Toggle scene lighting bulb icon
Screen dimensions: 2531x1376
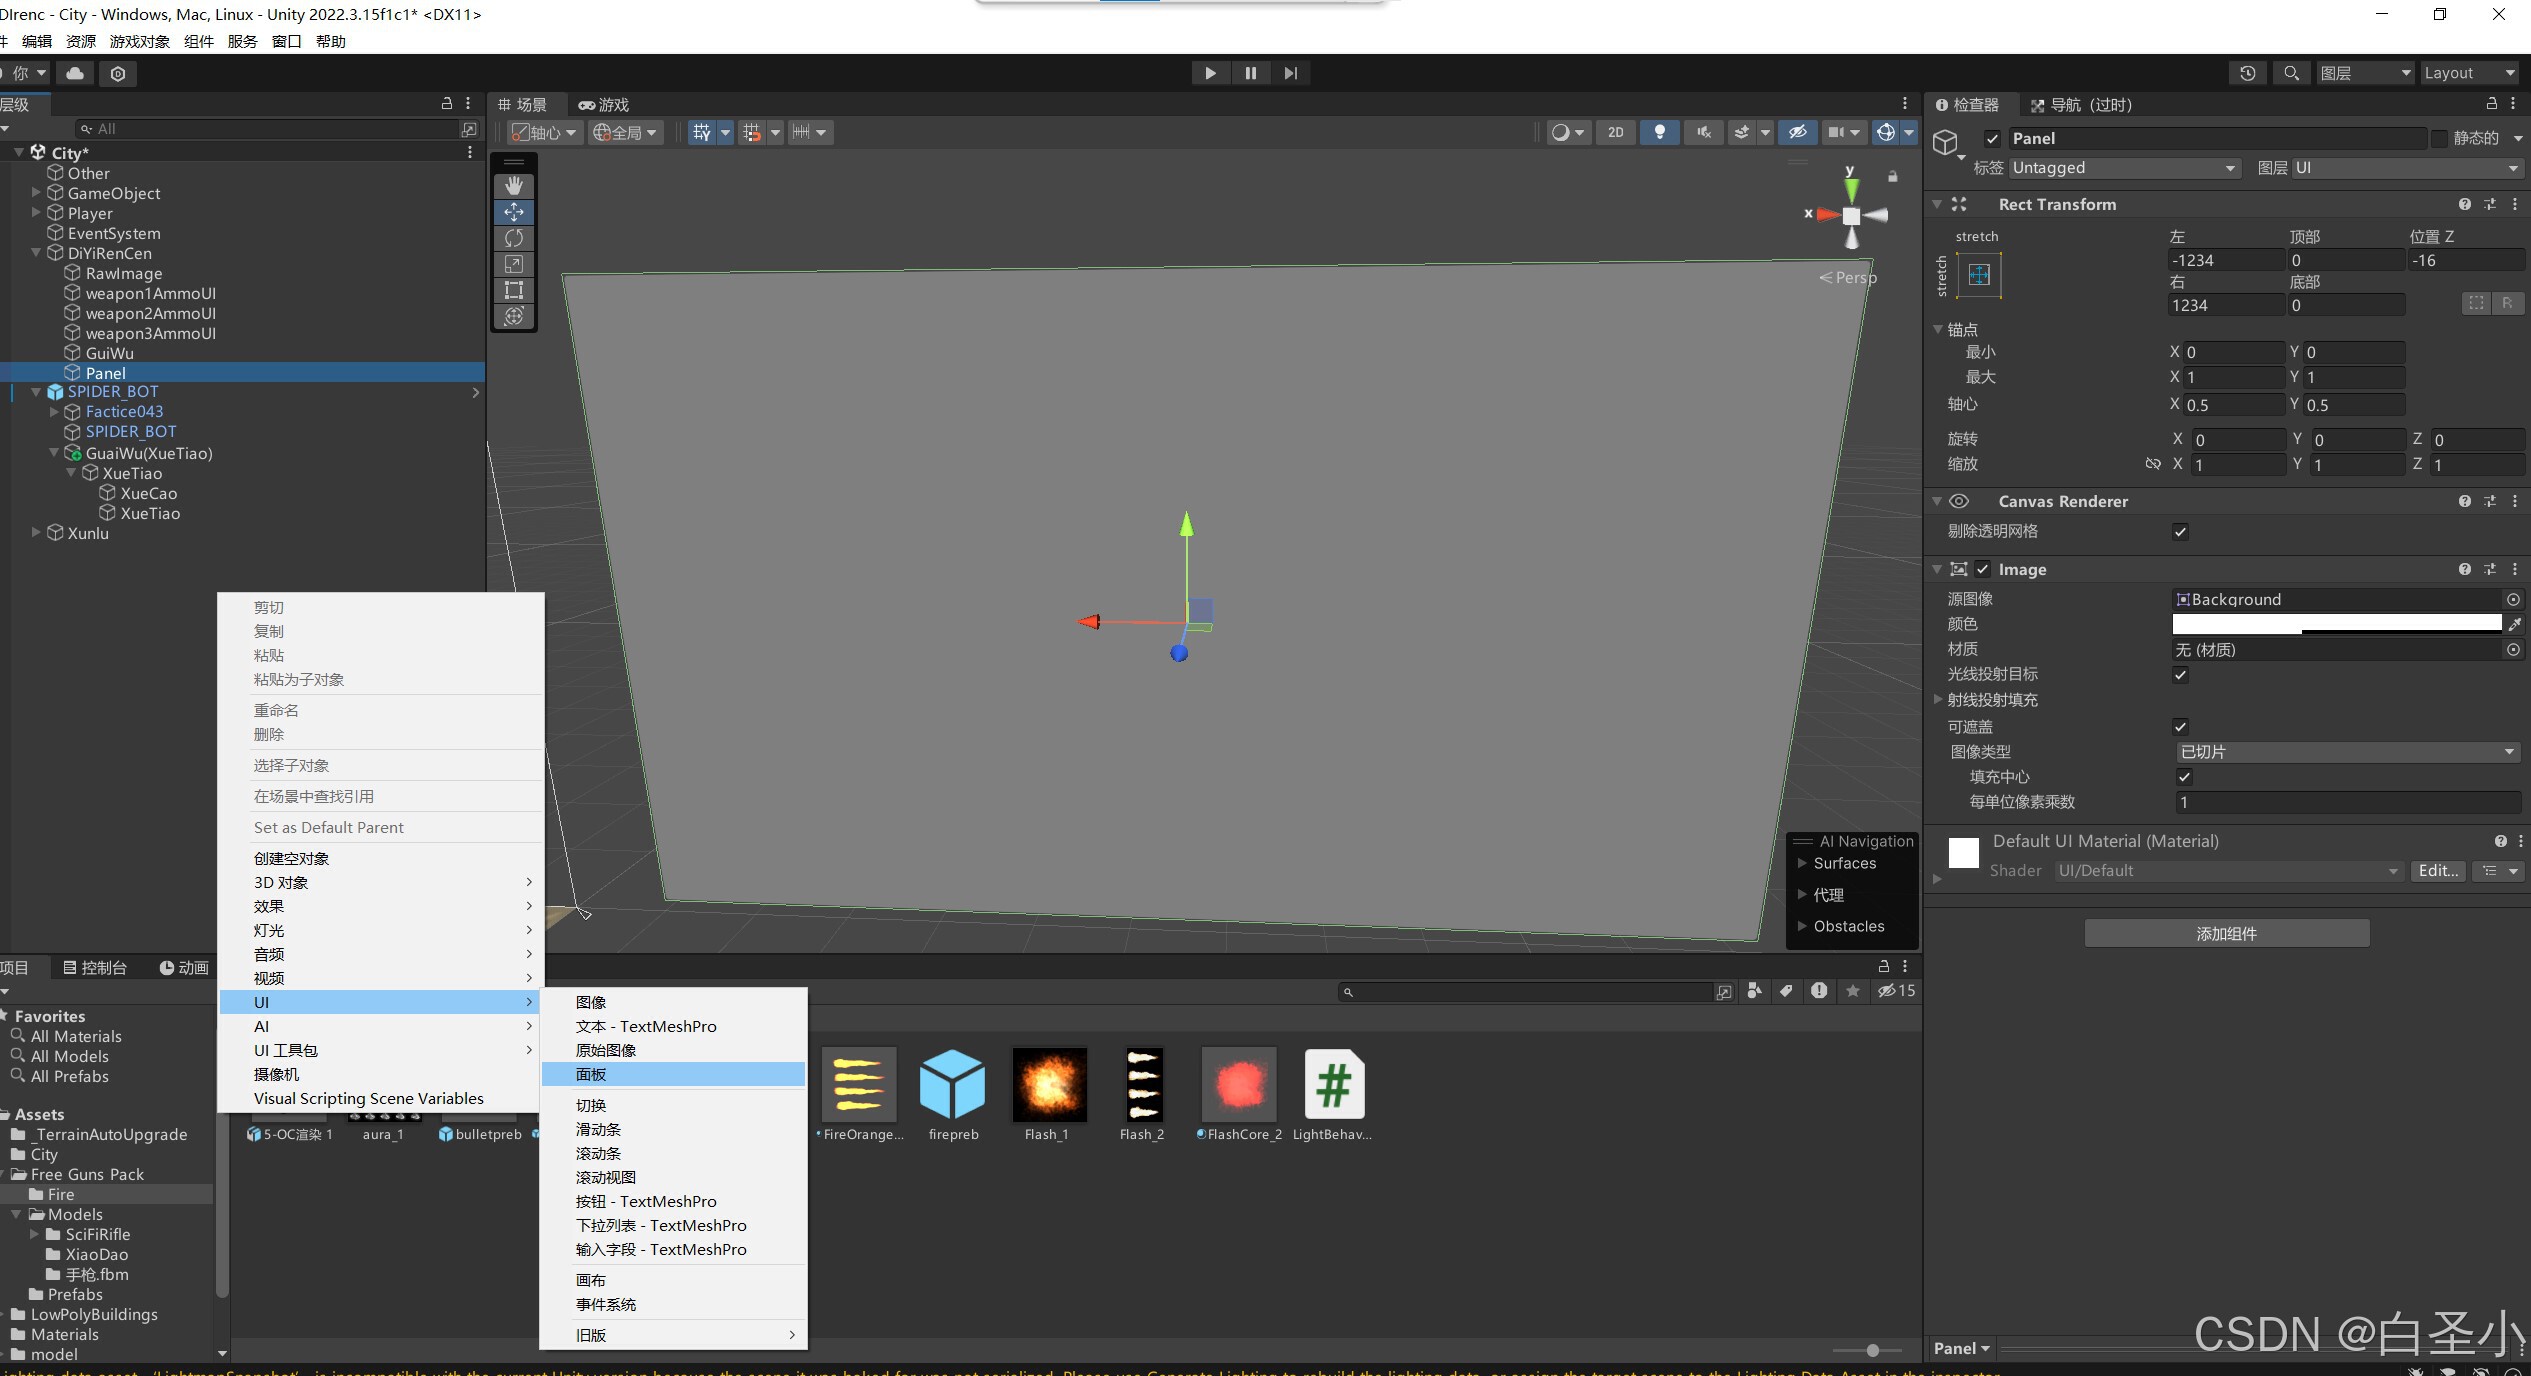click(x=1659, y=132)
